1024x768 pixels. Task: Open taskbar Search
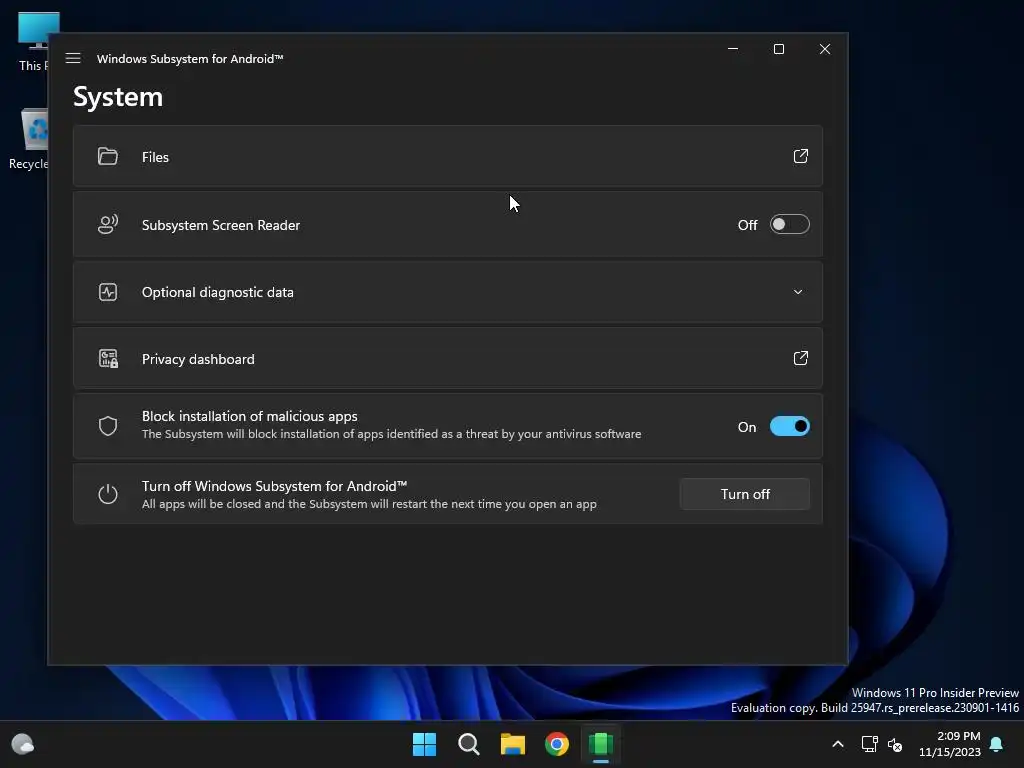[468, 744]
